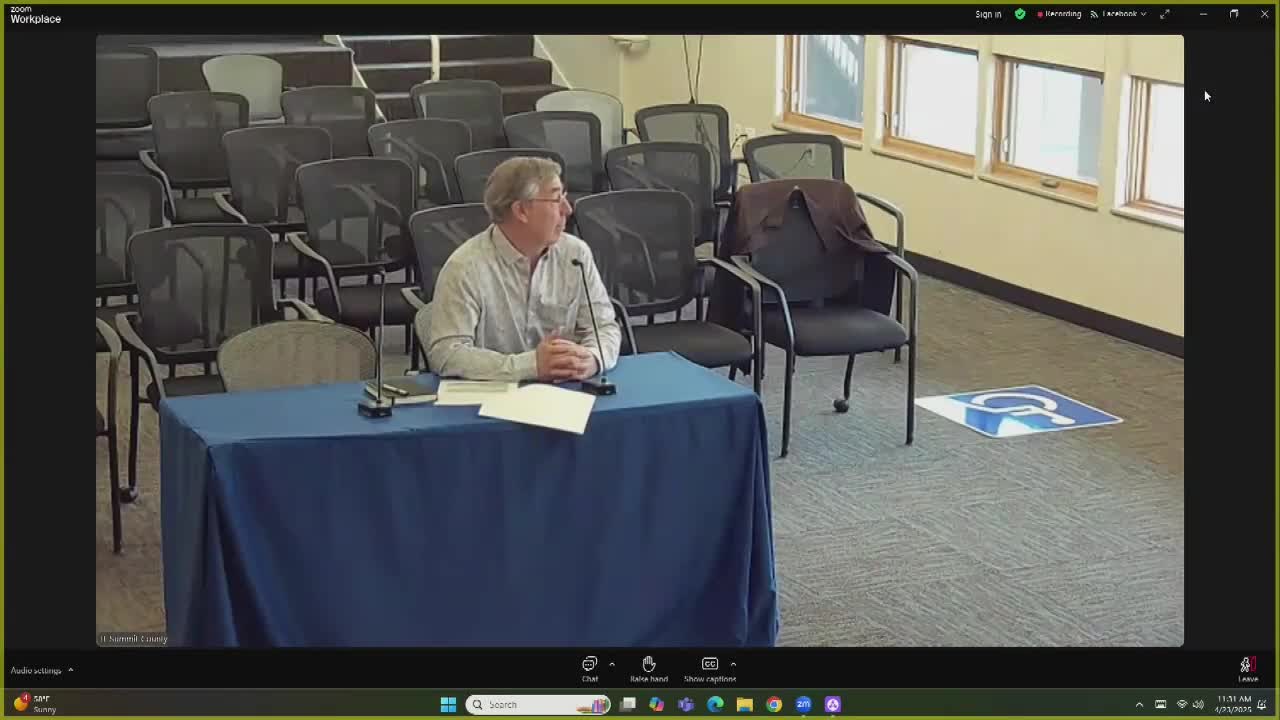Click the taskbar Search box
This screenshot has height=720, width=1280.
pyautogui.click(x=539, y=704)
